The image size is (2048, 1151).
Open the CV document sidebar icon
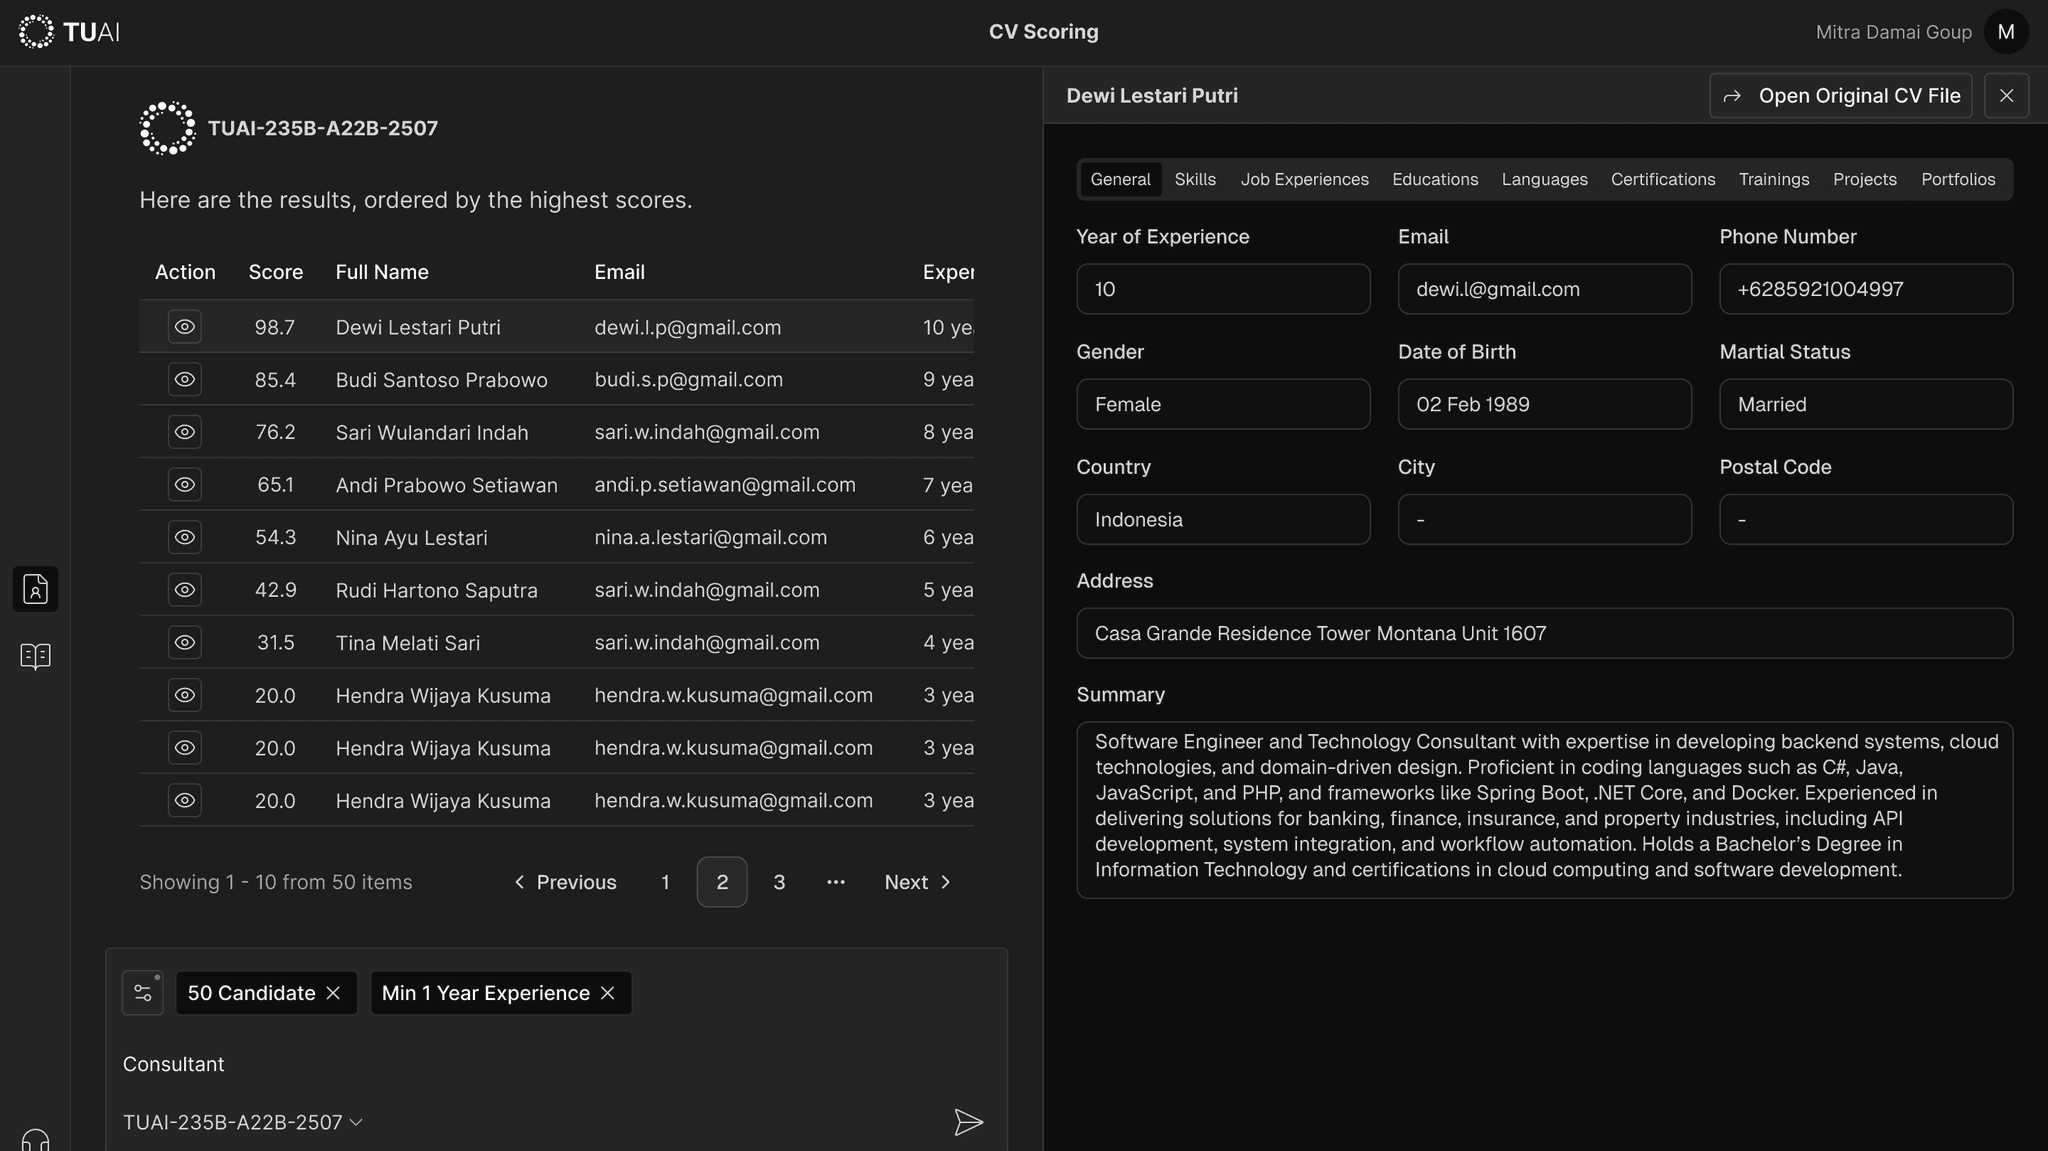pos(35,589)
